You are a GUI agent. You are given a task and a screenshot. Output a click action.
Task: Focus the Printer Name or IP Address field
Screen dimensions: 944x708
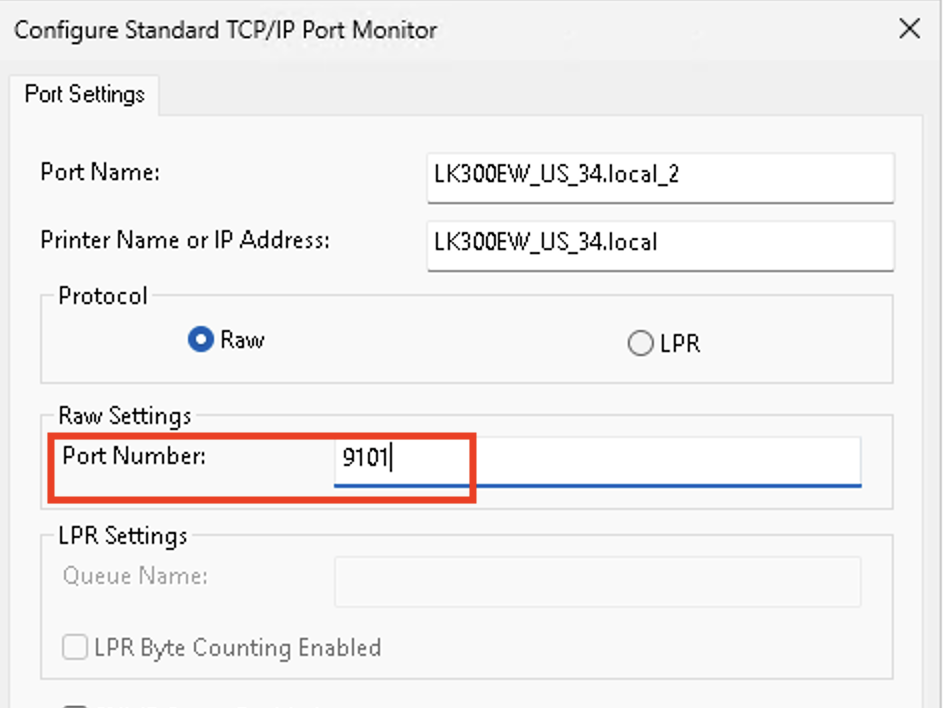659,243
